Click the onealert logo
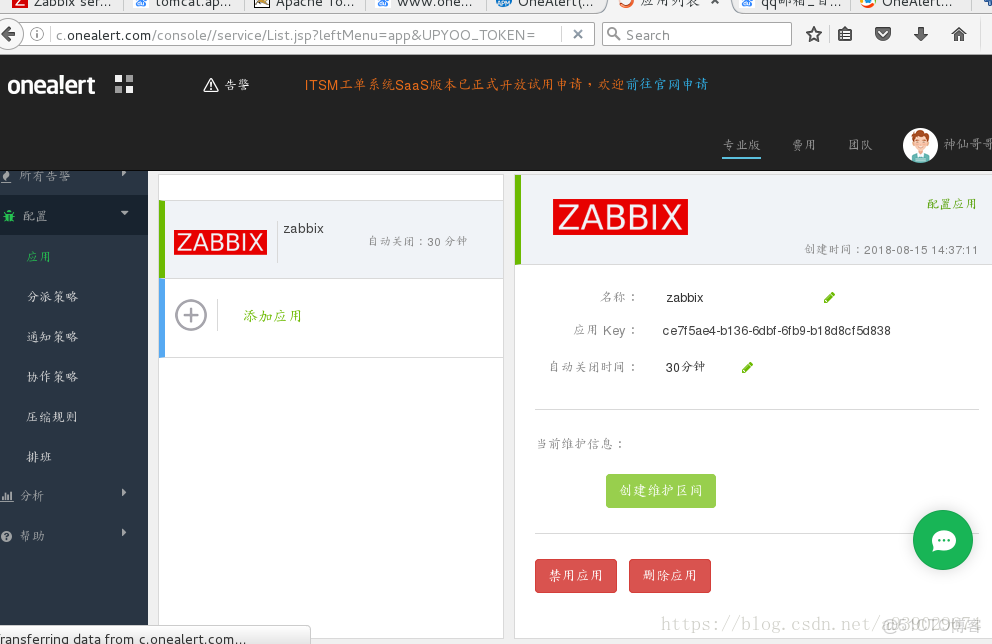This screenshot has height=644, width=992. coord(51,84)
